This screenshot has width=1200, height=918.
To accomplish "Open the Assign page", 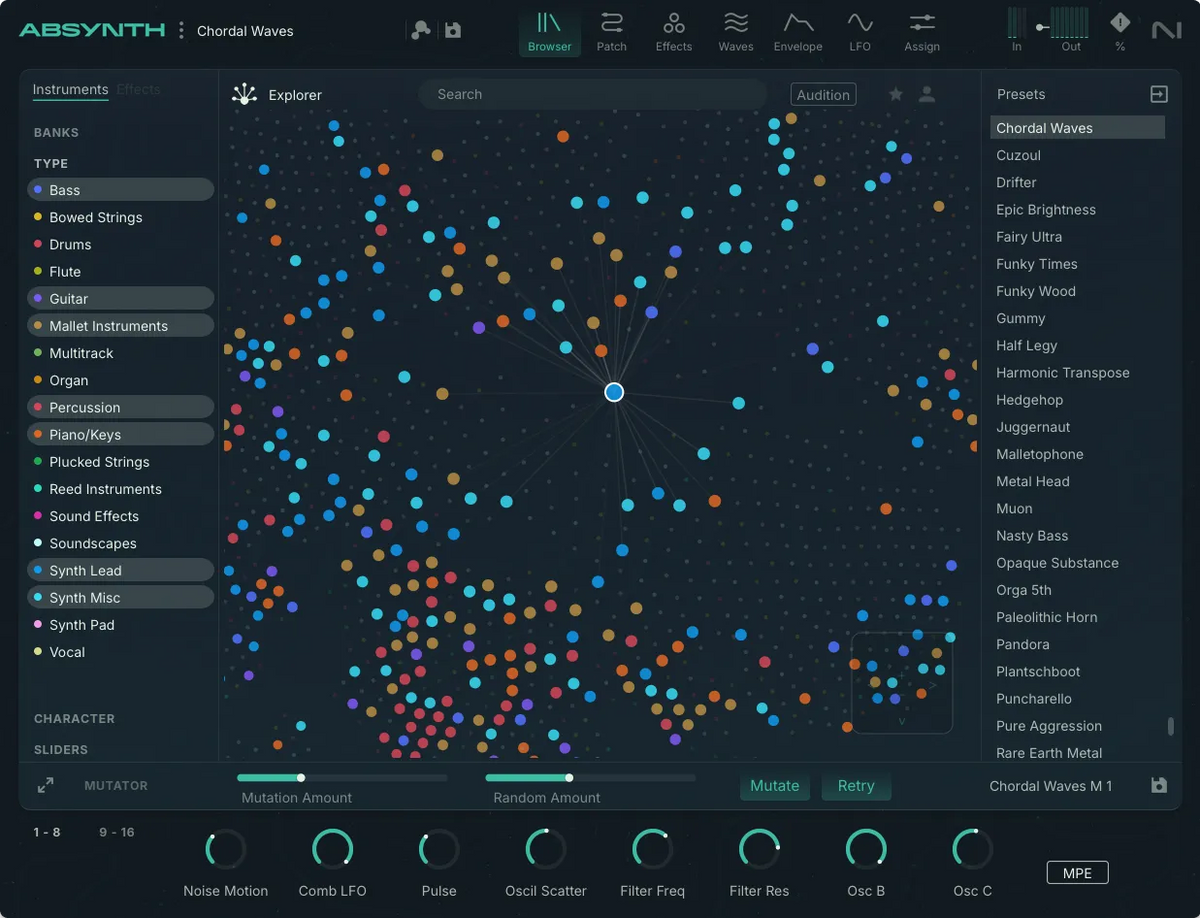I will coord(921,31).
